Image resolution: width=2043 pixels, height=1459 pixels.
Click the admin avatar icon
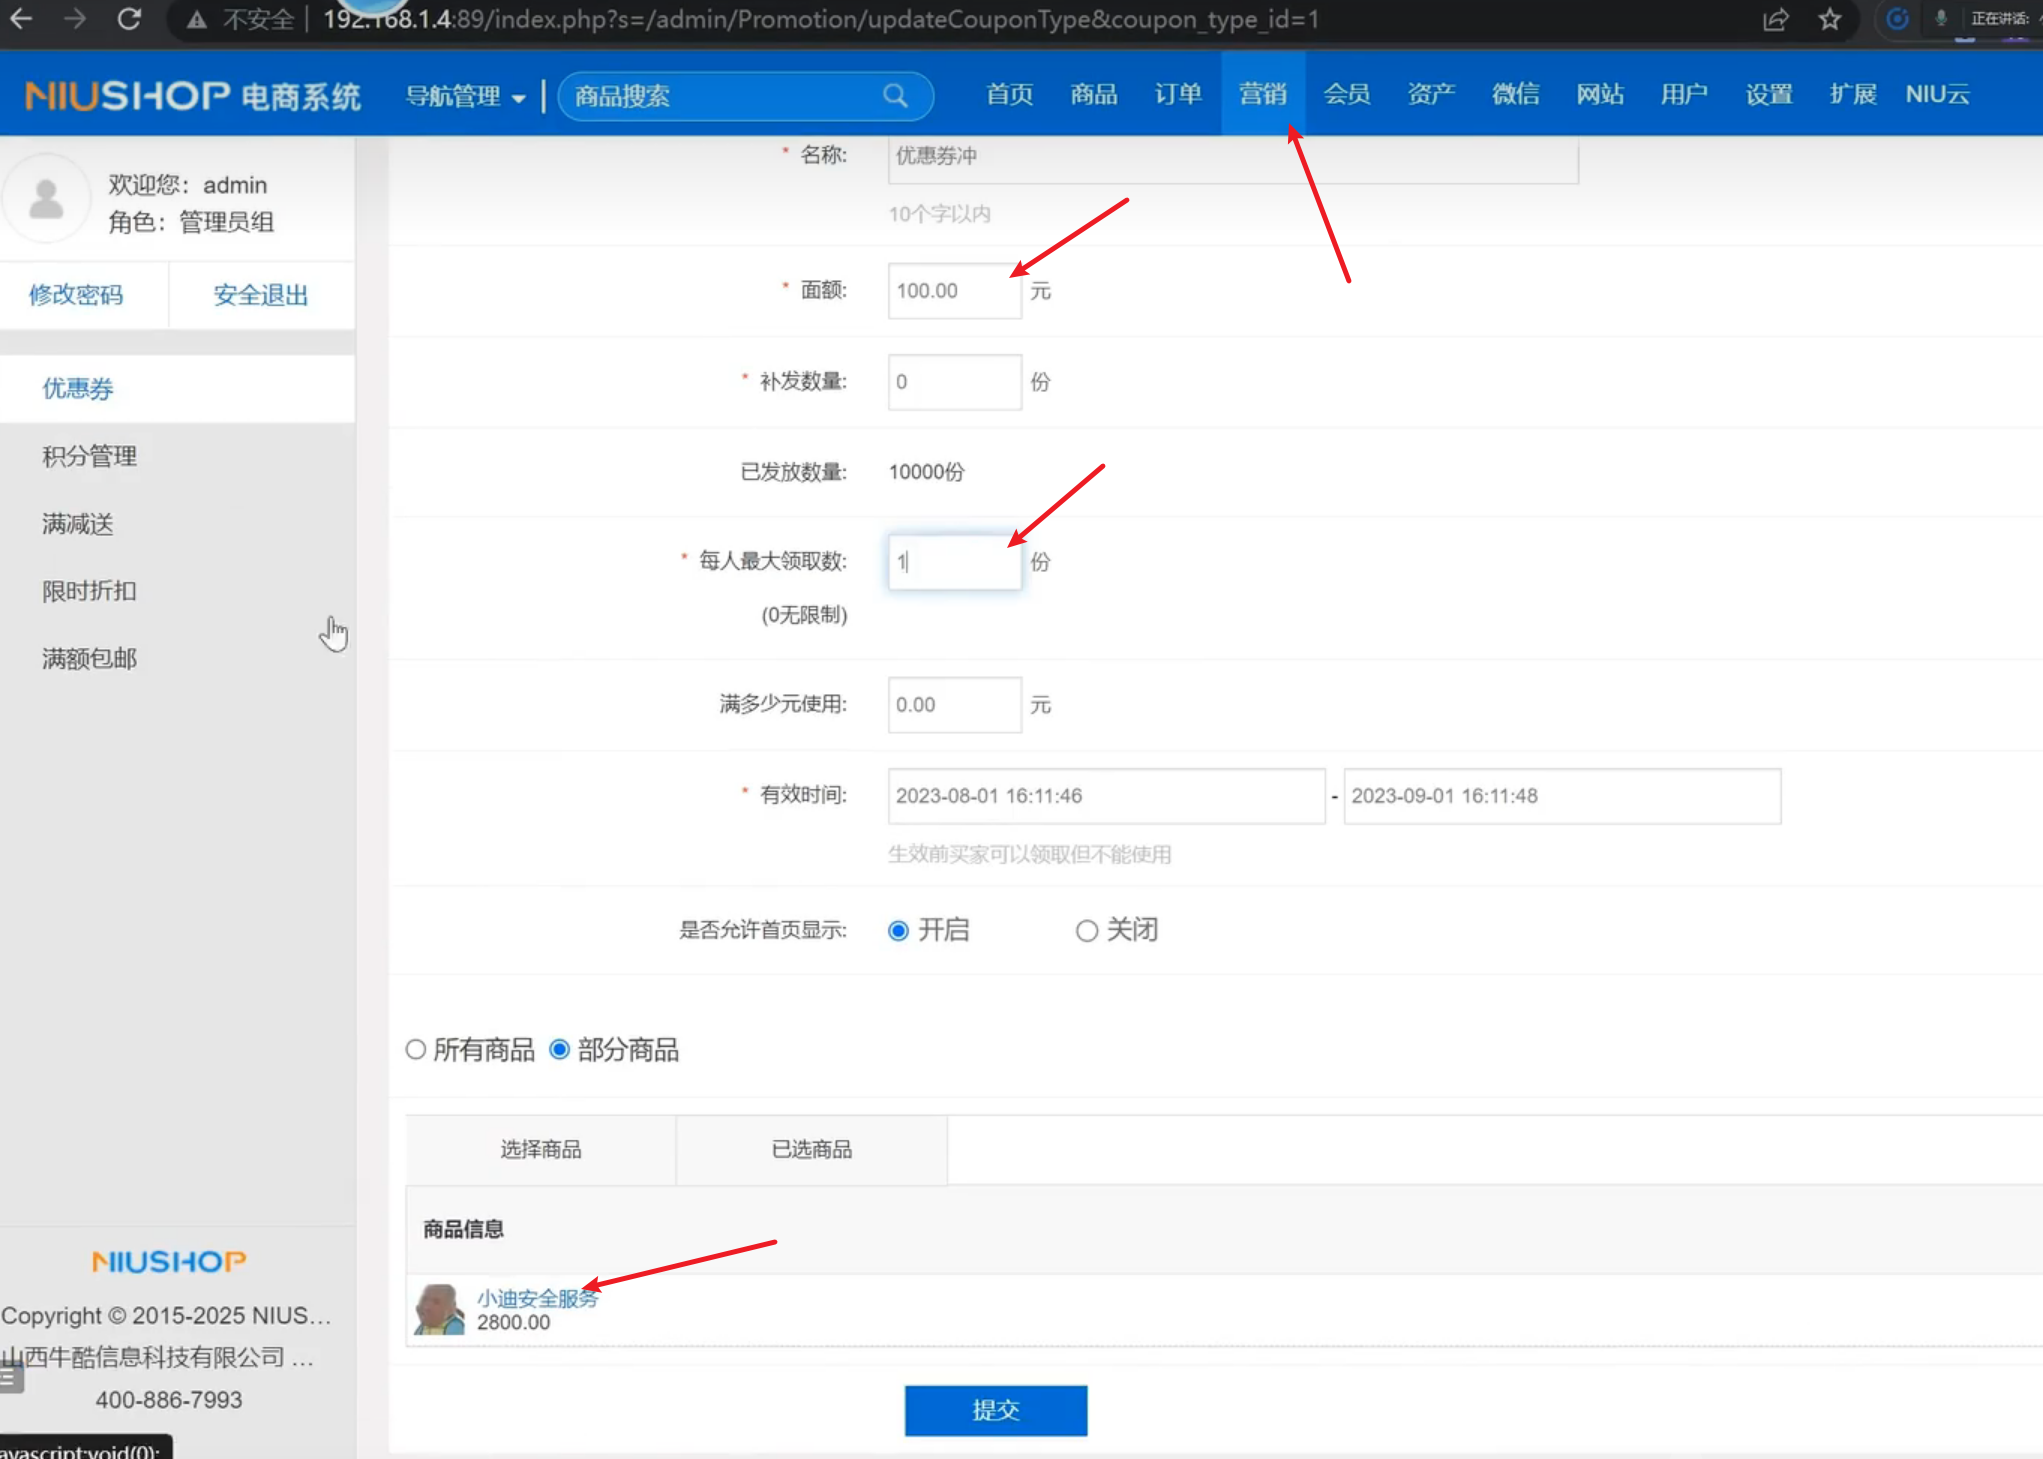click(46, 199)
